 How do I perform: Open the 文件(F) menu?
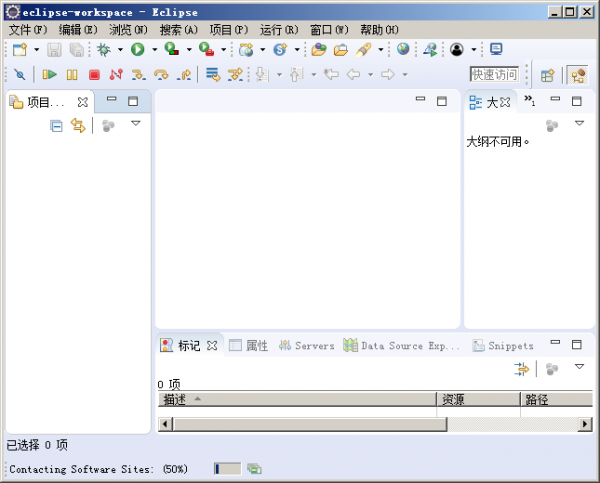(28, 29)
